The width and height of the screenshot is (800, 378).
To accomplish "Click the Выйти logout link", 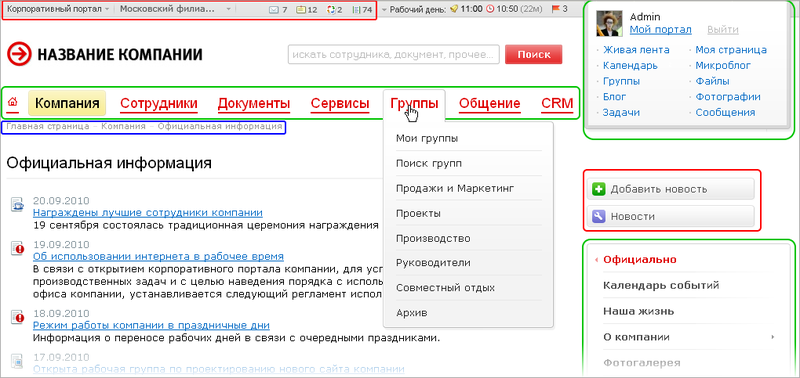I will [722, 30].
